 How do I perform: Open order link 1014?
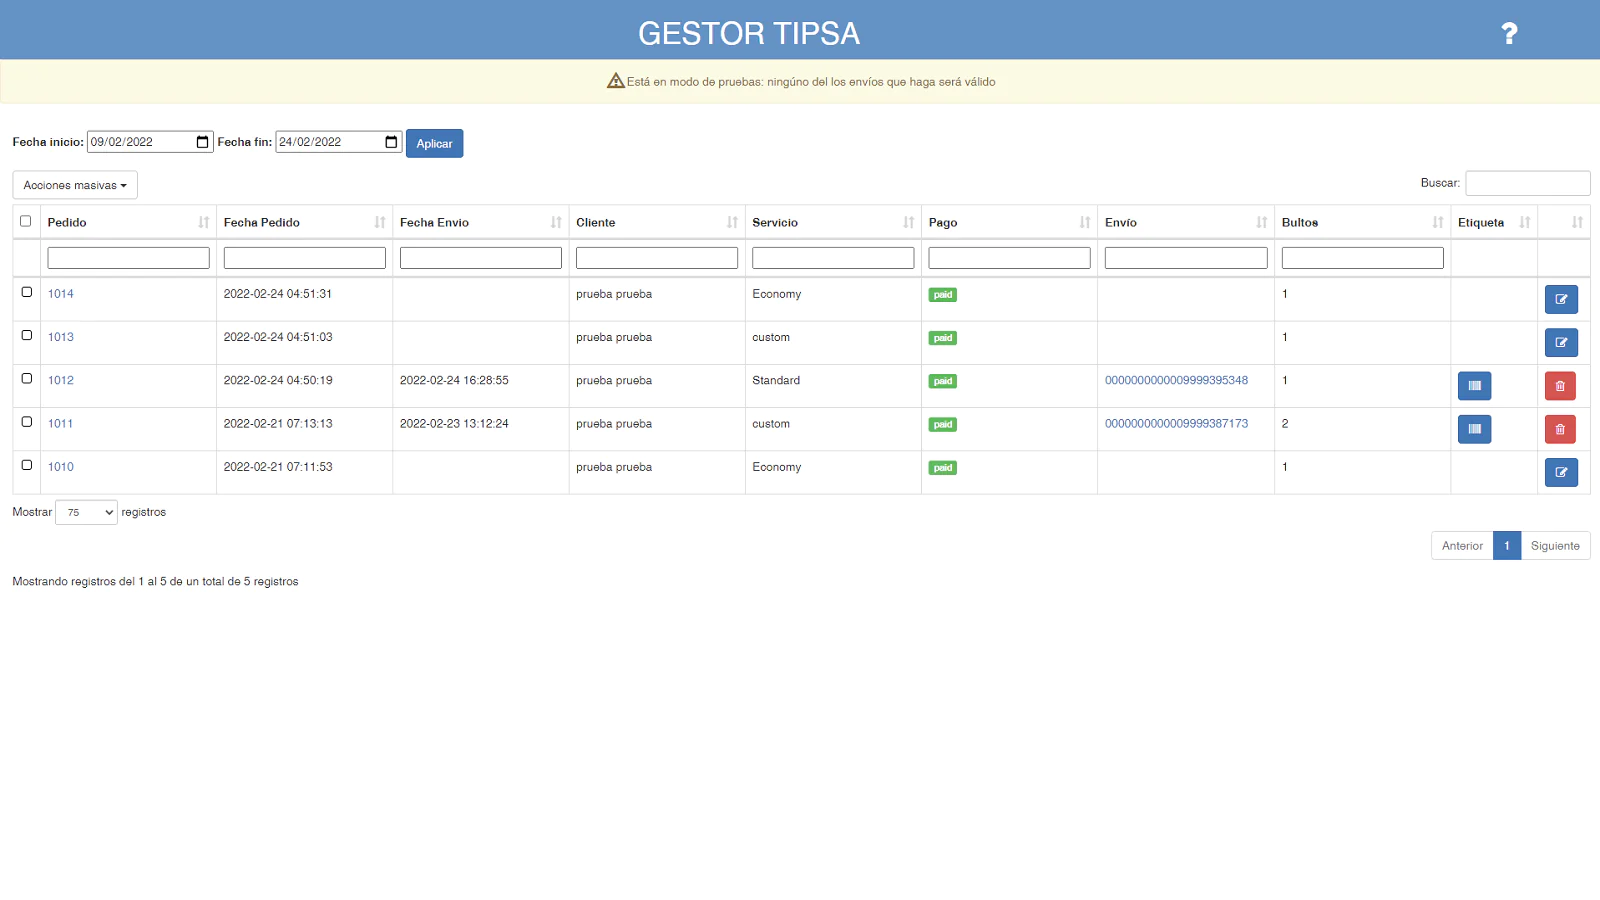61,294
